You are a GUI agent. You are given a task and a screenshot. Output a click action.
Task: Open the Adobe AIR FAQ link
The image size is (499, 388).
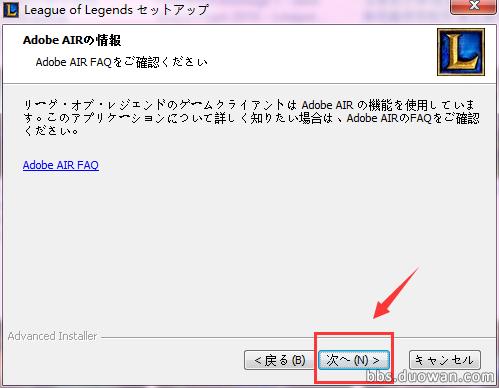(61, 165)
